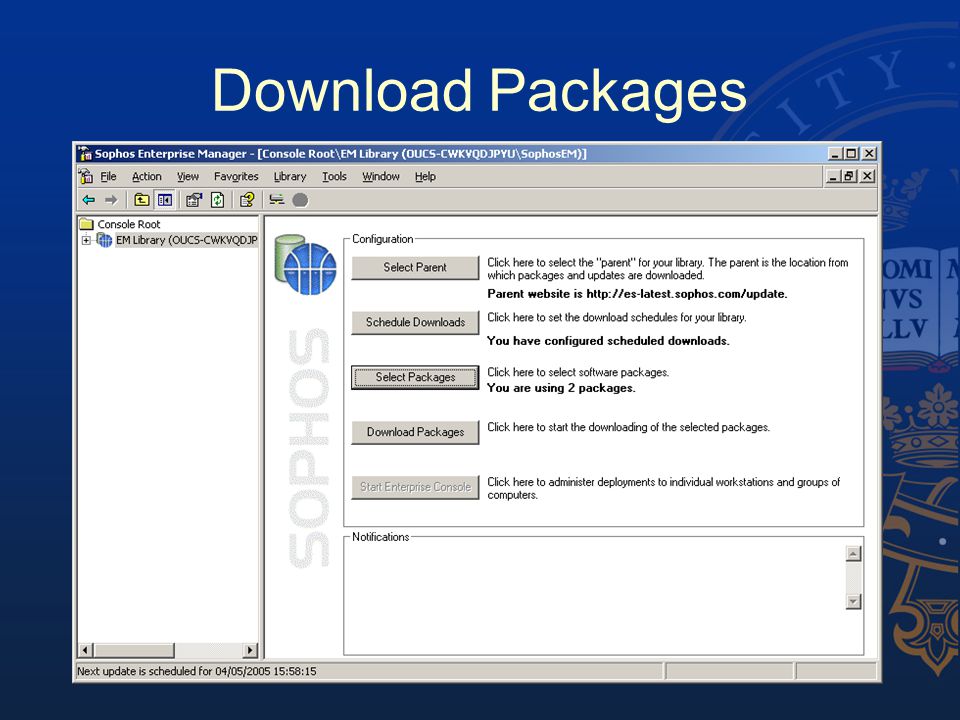This screenshot has height=720, width=960.
Task: Minimize the Sophos Enterprise Manager window
Action: (x=835, y=153)
